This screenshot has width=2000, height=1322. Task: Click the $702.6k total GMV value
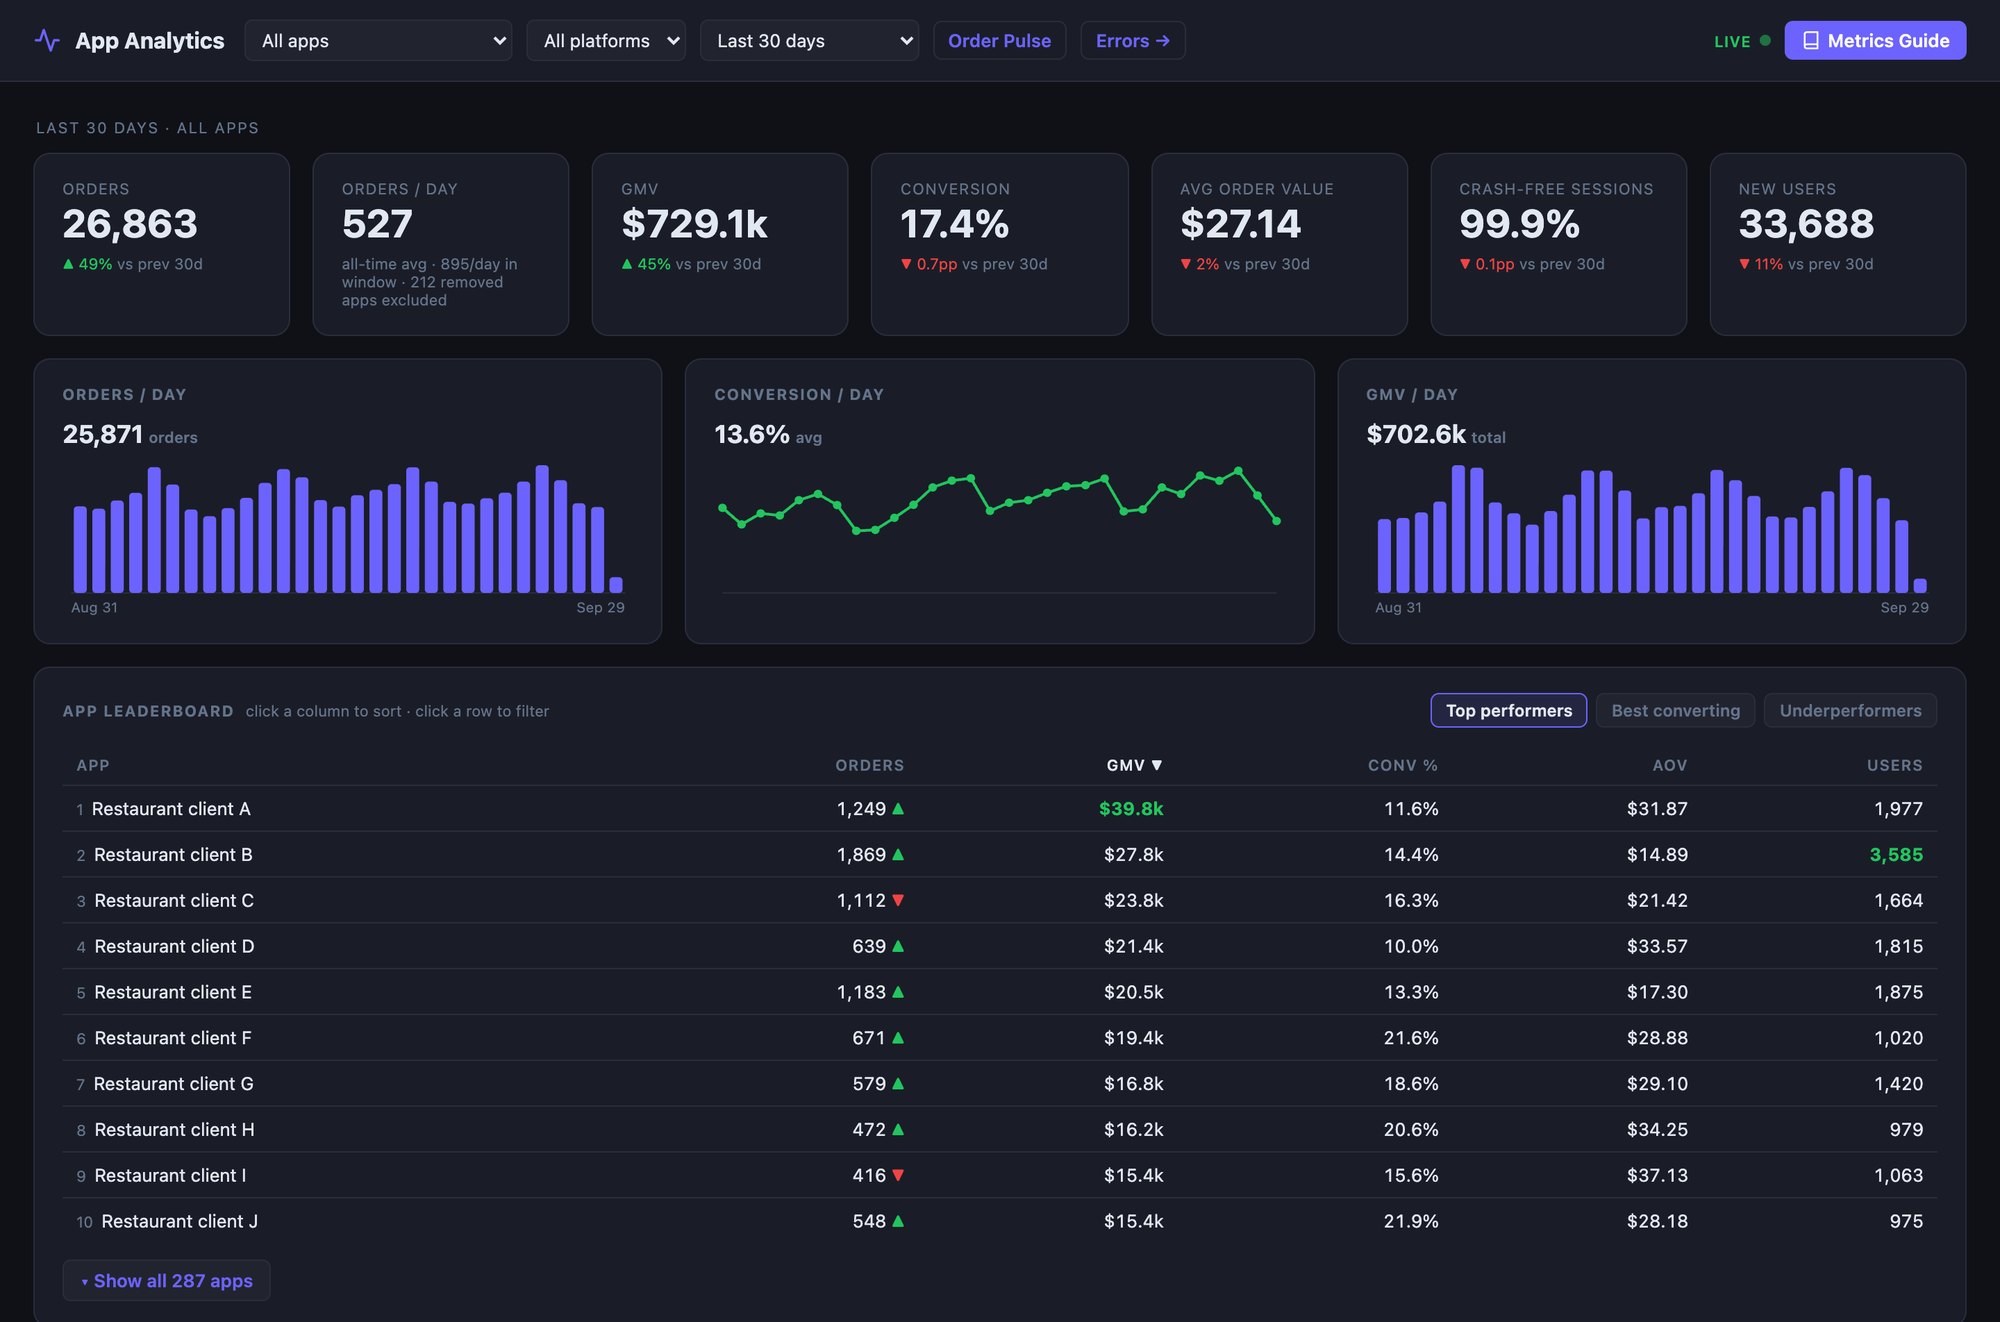pyautogui.click(x=1436, y=435)
